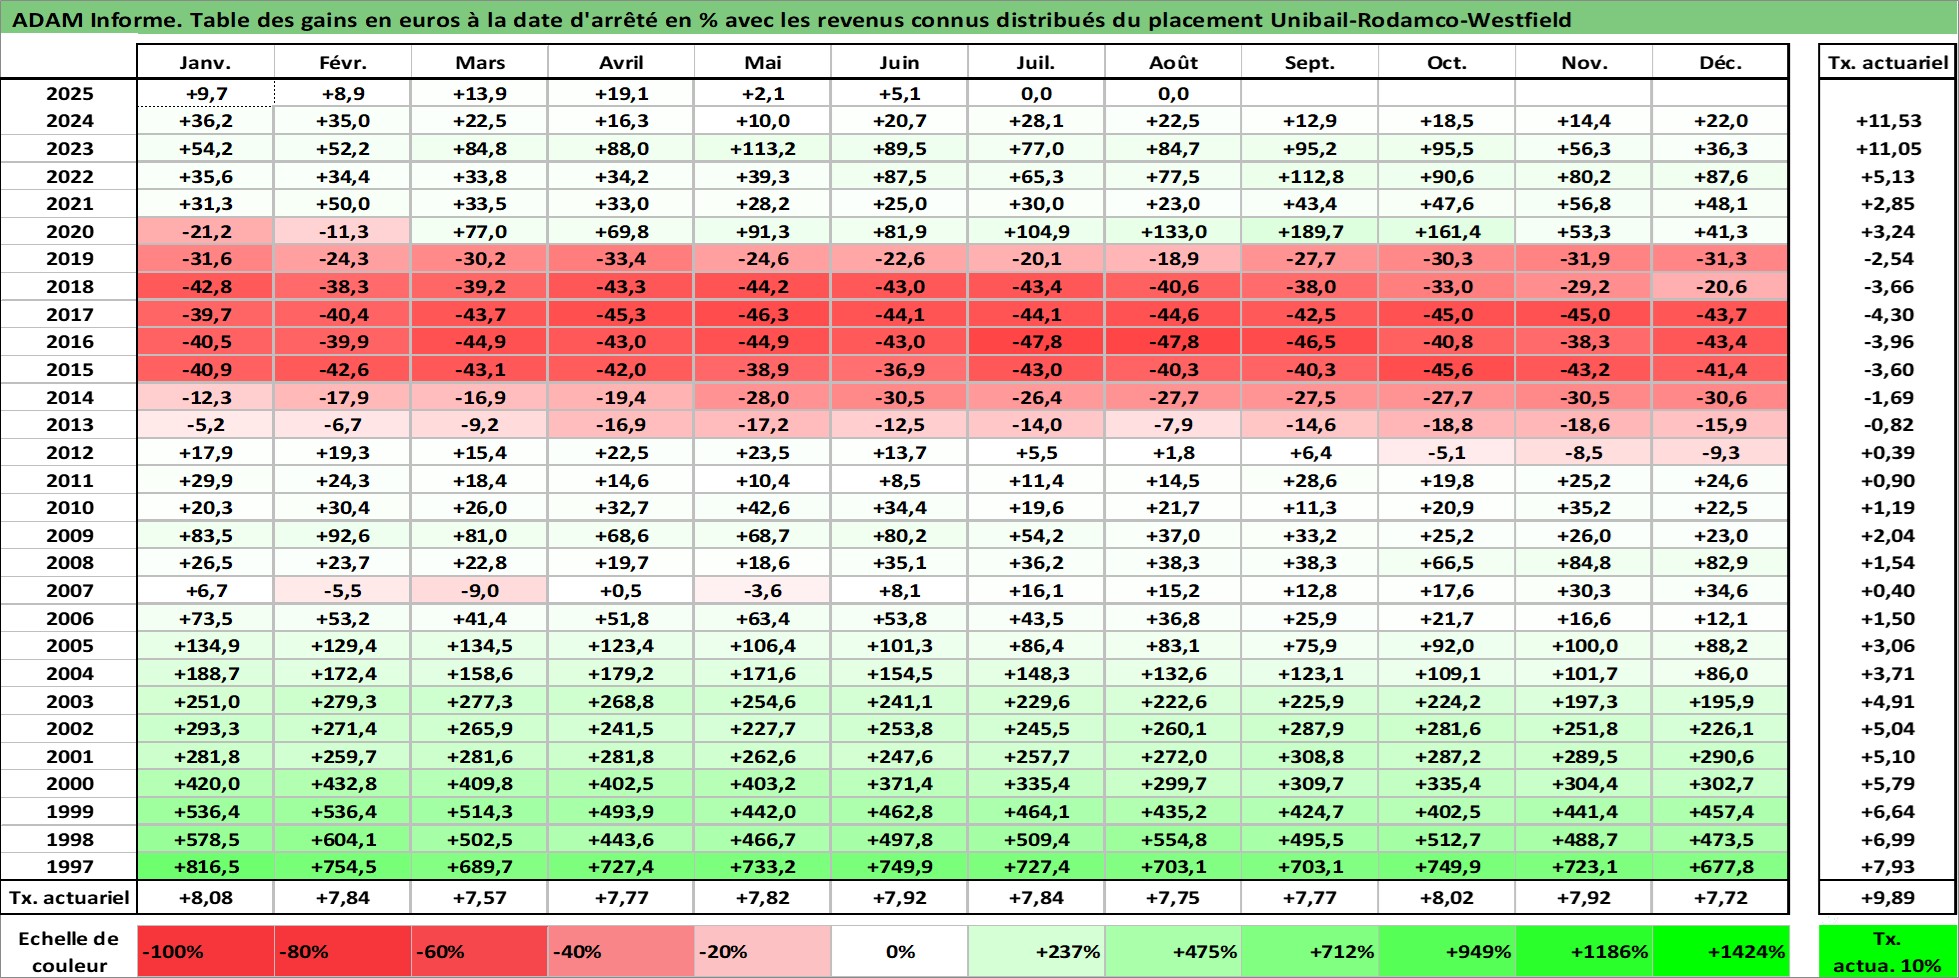The width and height of the screenshot is (1959, 978).
Task: Click the -80% color scale swatch
Action: [x=343, y=951]
